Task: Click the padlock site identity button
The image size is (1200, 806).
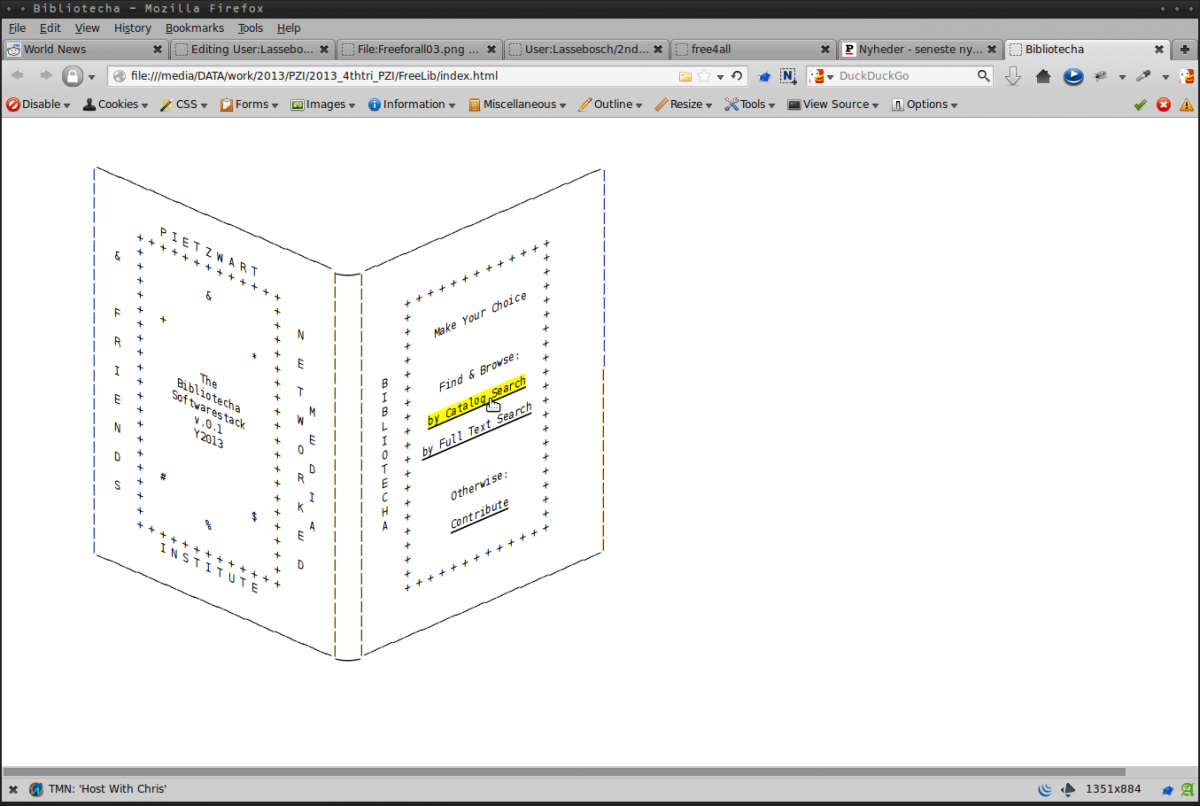Action: [73, 76]
